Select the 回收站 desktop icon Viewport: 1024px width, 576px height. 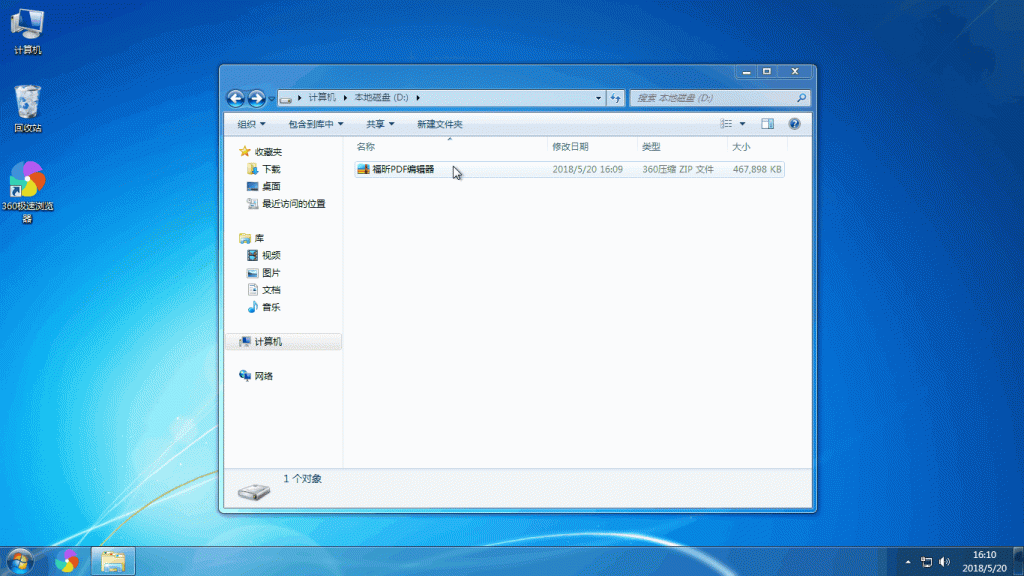(27, 109)
